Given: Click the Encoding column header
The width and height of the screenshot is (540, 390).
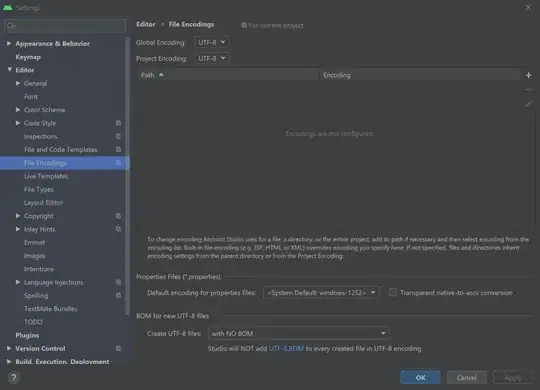Looking at the screenshot, I should pos(419,75).
